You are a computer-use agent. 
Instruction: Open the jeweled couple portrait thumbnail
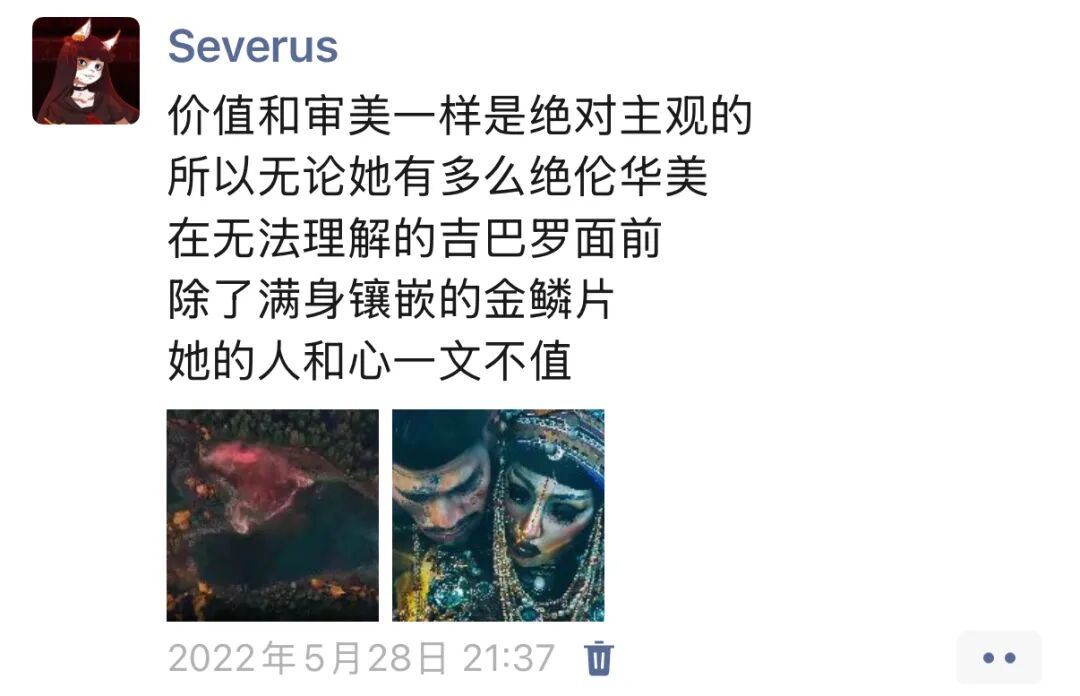[498, 515]
